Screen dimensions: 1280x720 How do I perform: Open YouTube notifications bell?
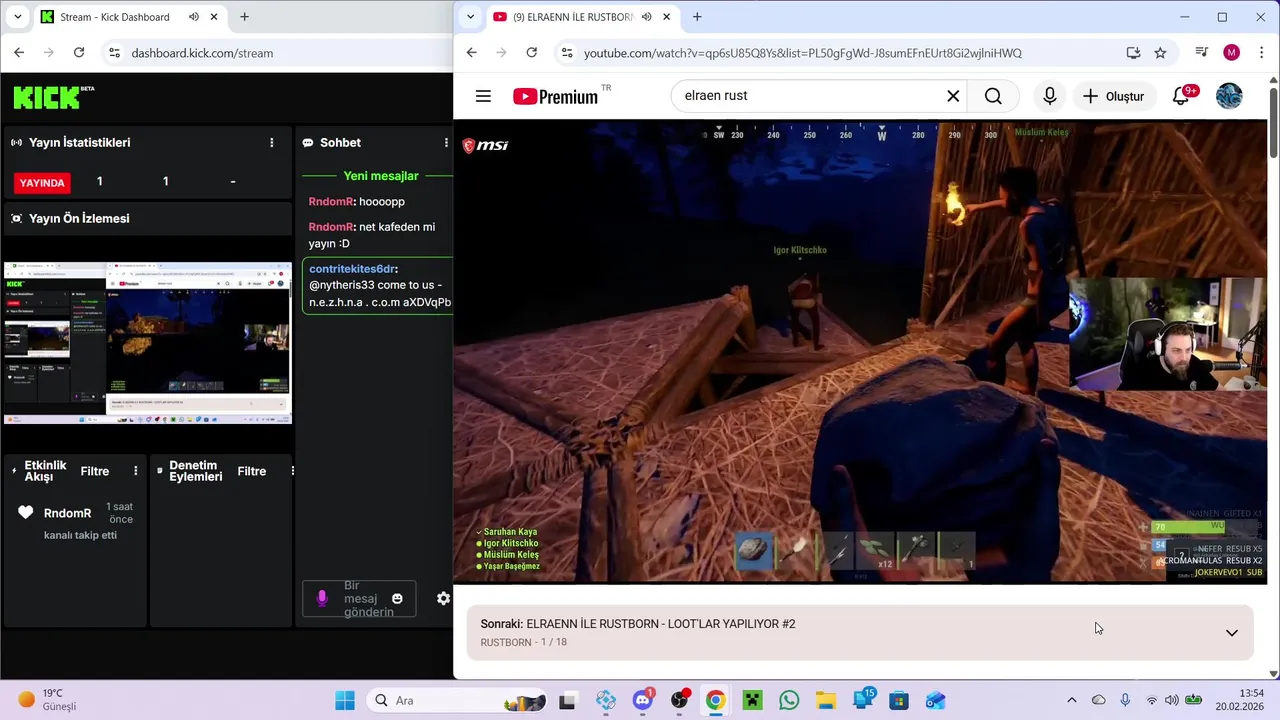tap(1181, 96)
